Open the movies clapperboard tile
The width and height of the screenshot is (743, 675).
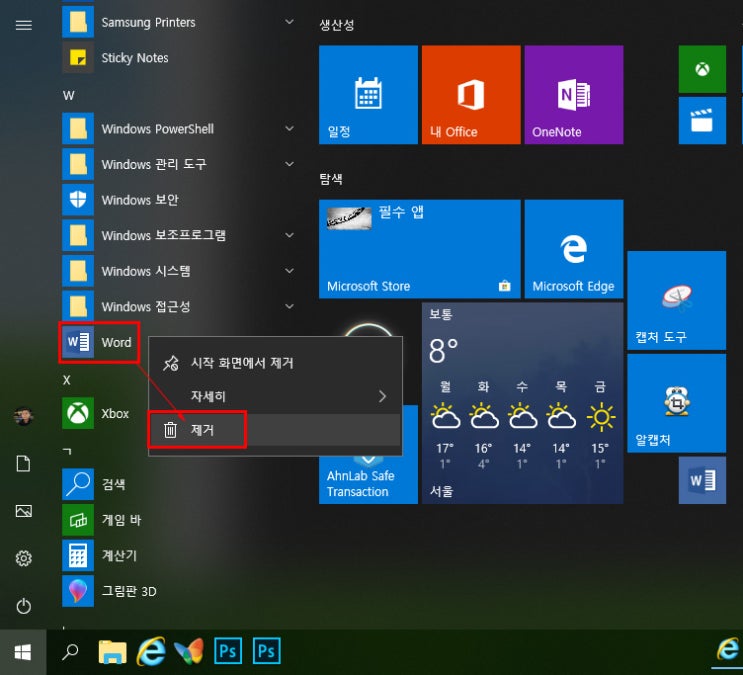(x=702, y=120)
